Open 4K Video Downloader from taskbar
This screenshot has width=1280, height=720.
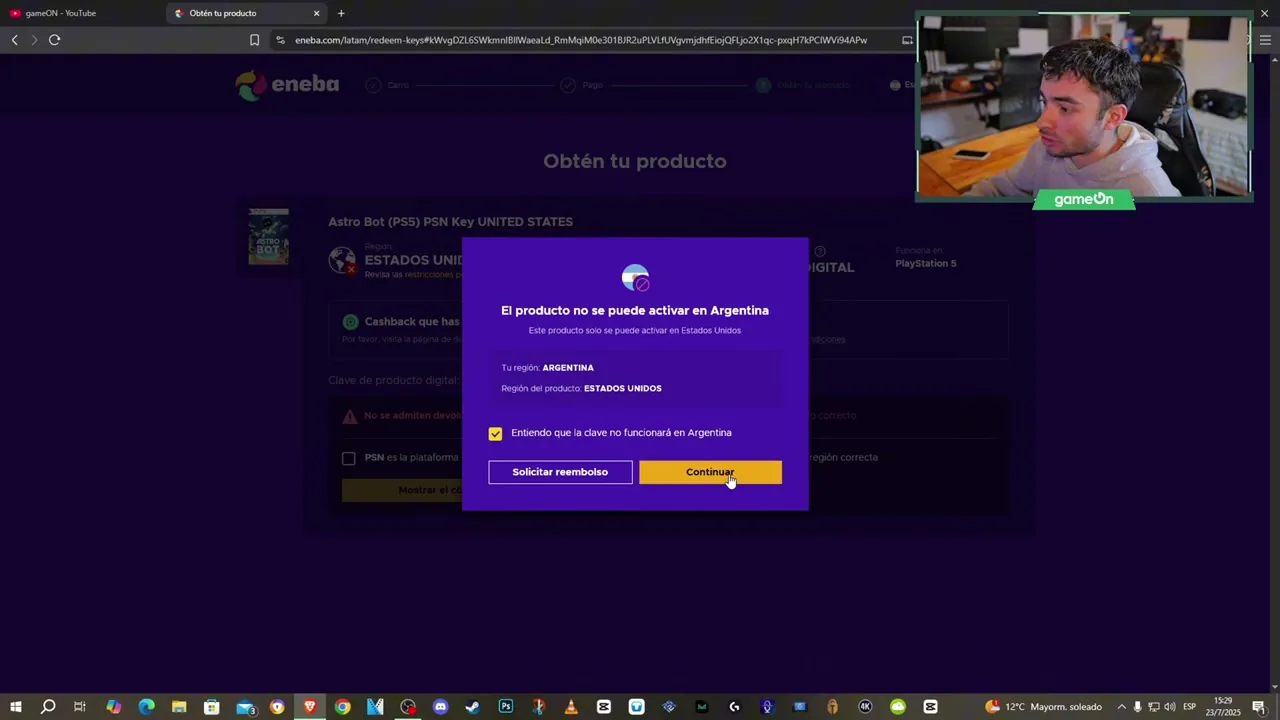865,707
